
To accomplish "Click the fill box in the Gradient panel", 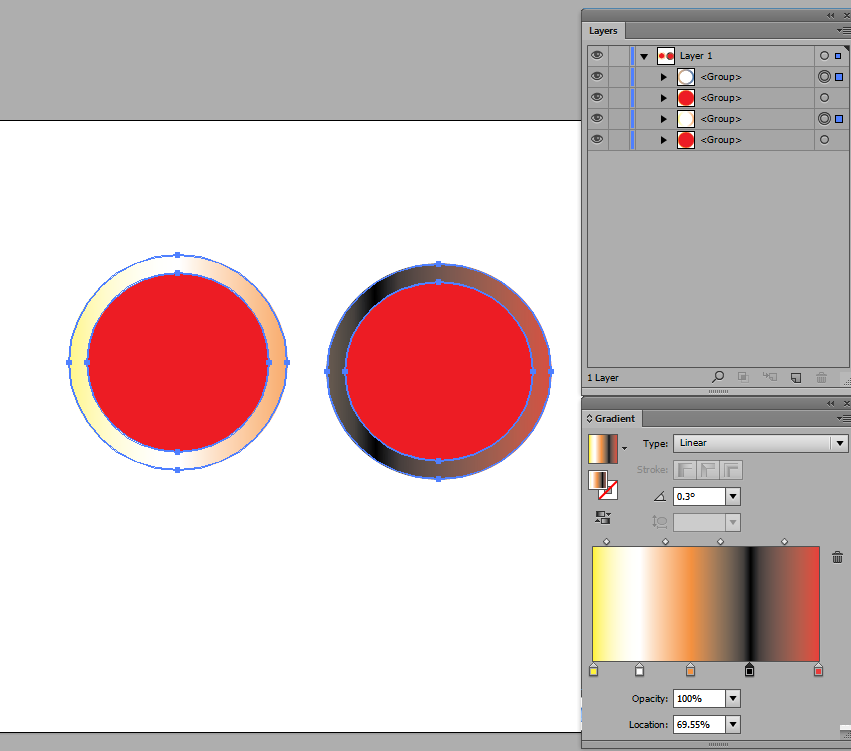I will click(x=597, y=480).
